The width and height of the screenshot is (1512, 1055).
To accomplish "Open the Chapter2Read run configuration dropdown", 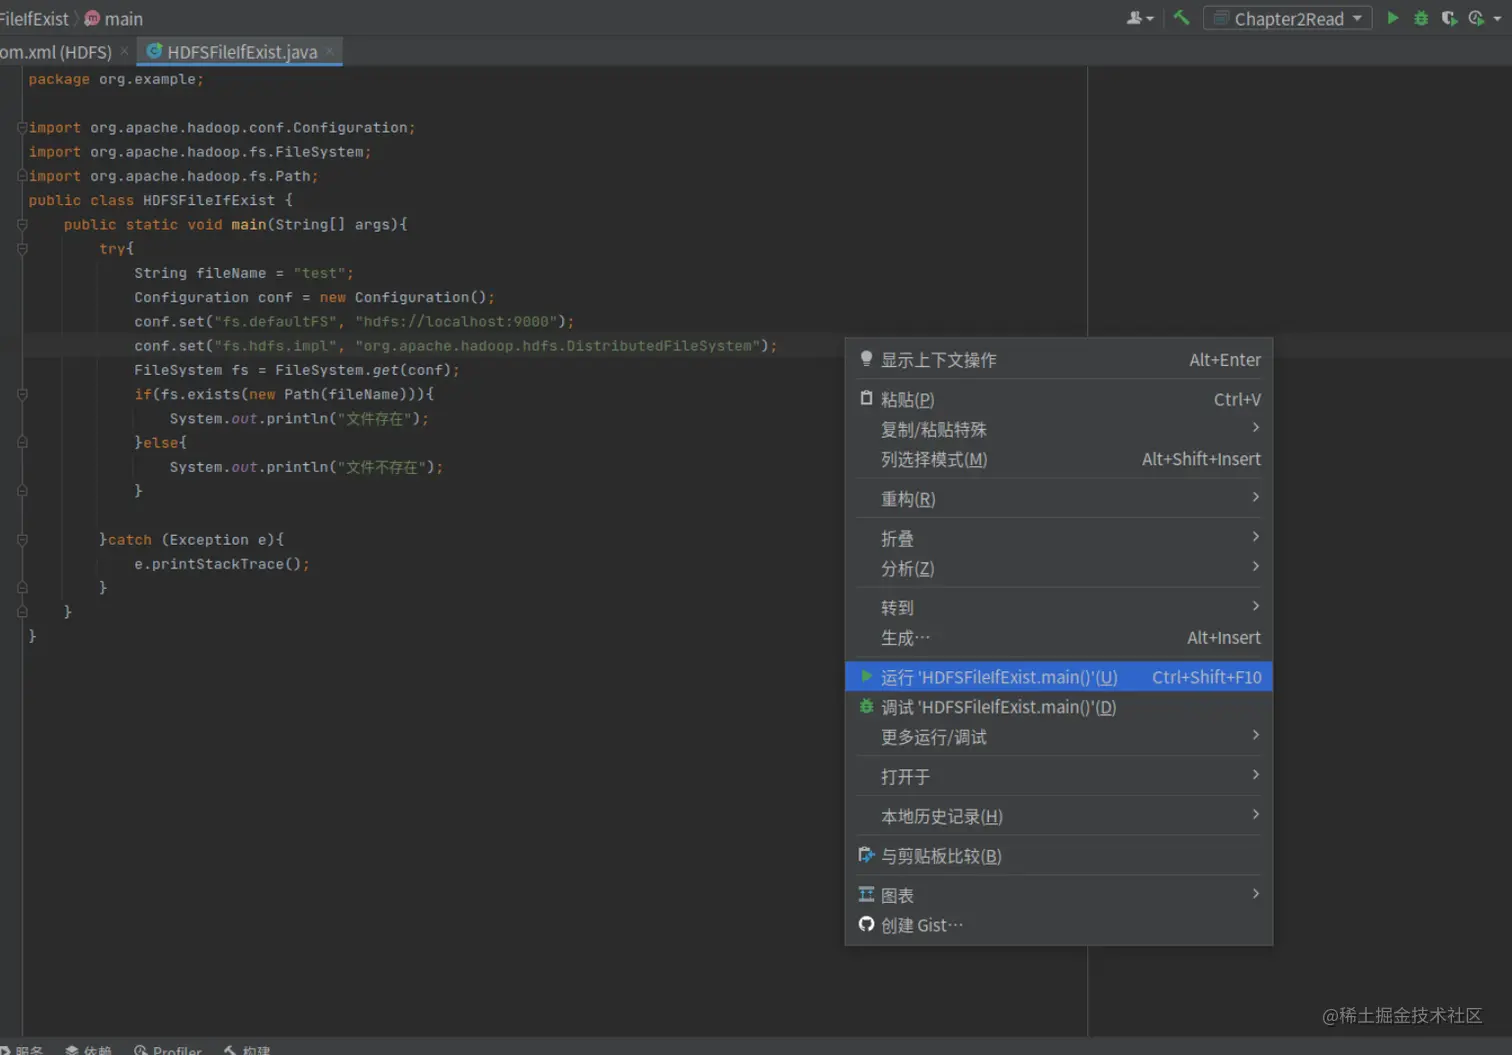I will point(1287,18).
